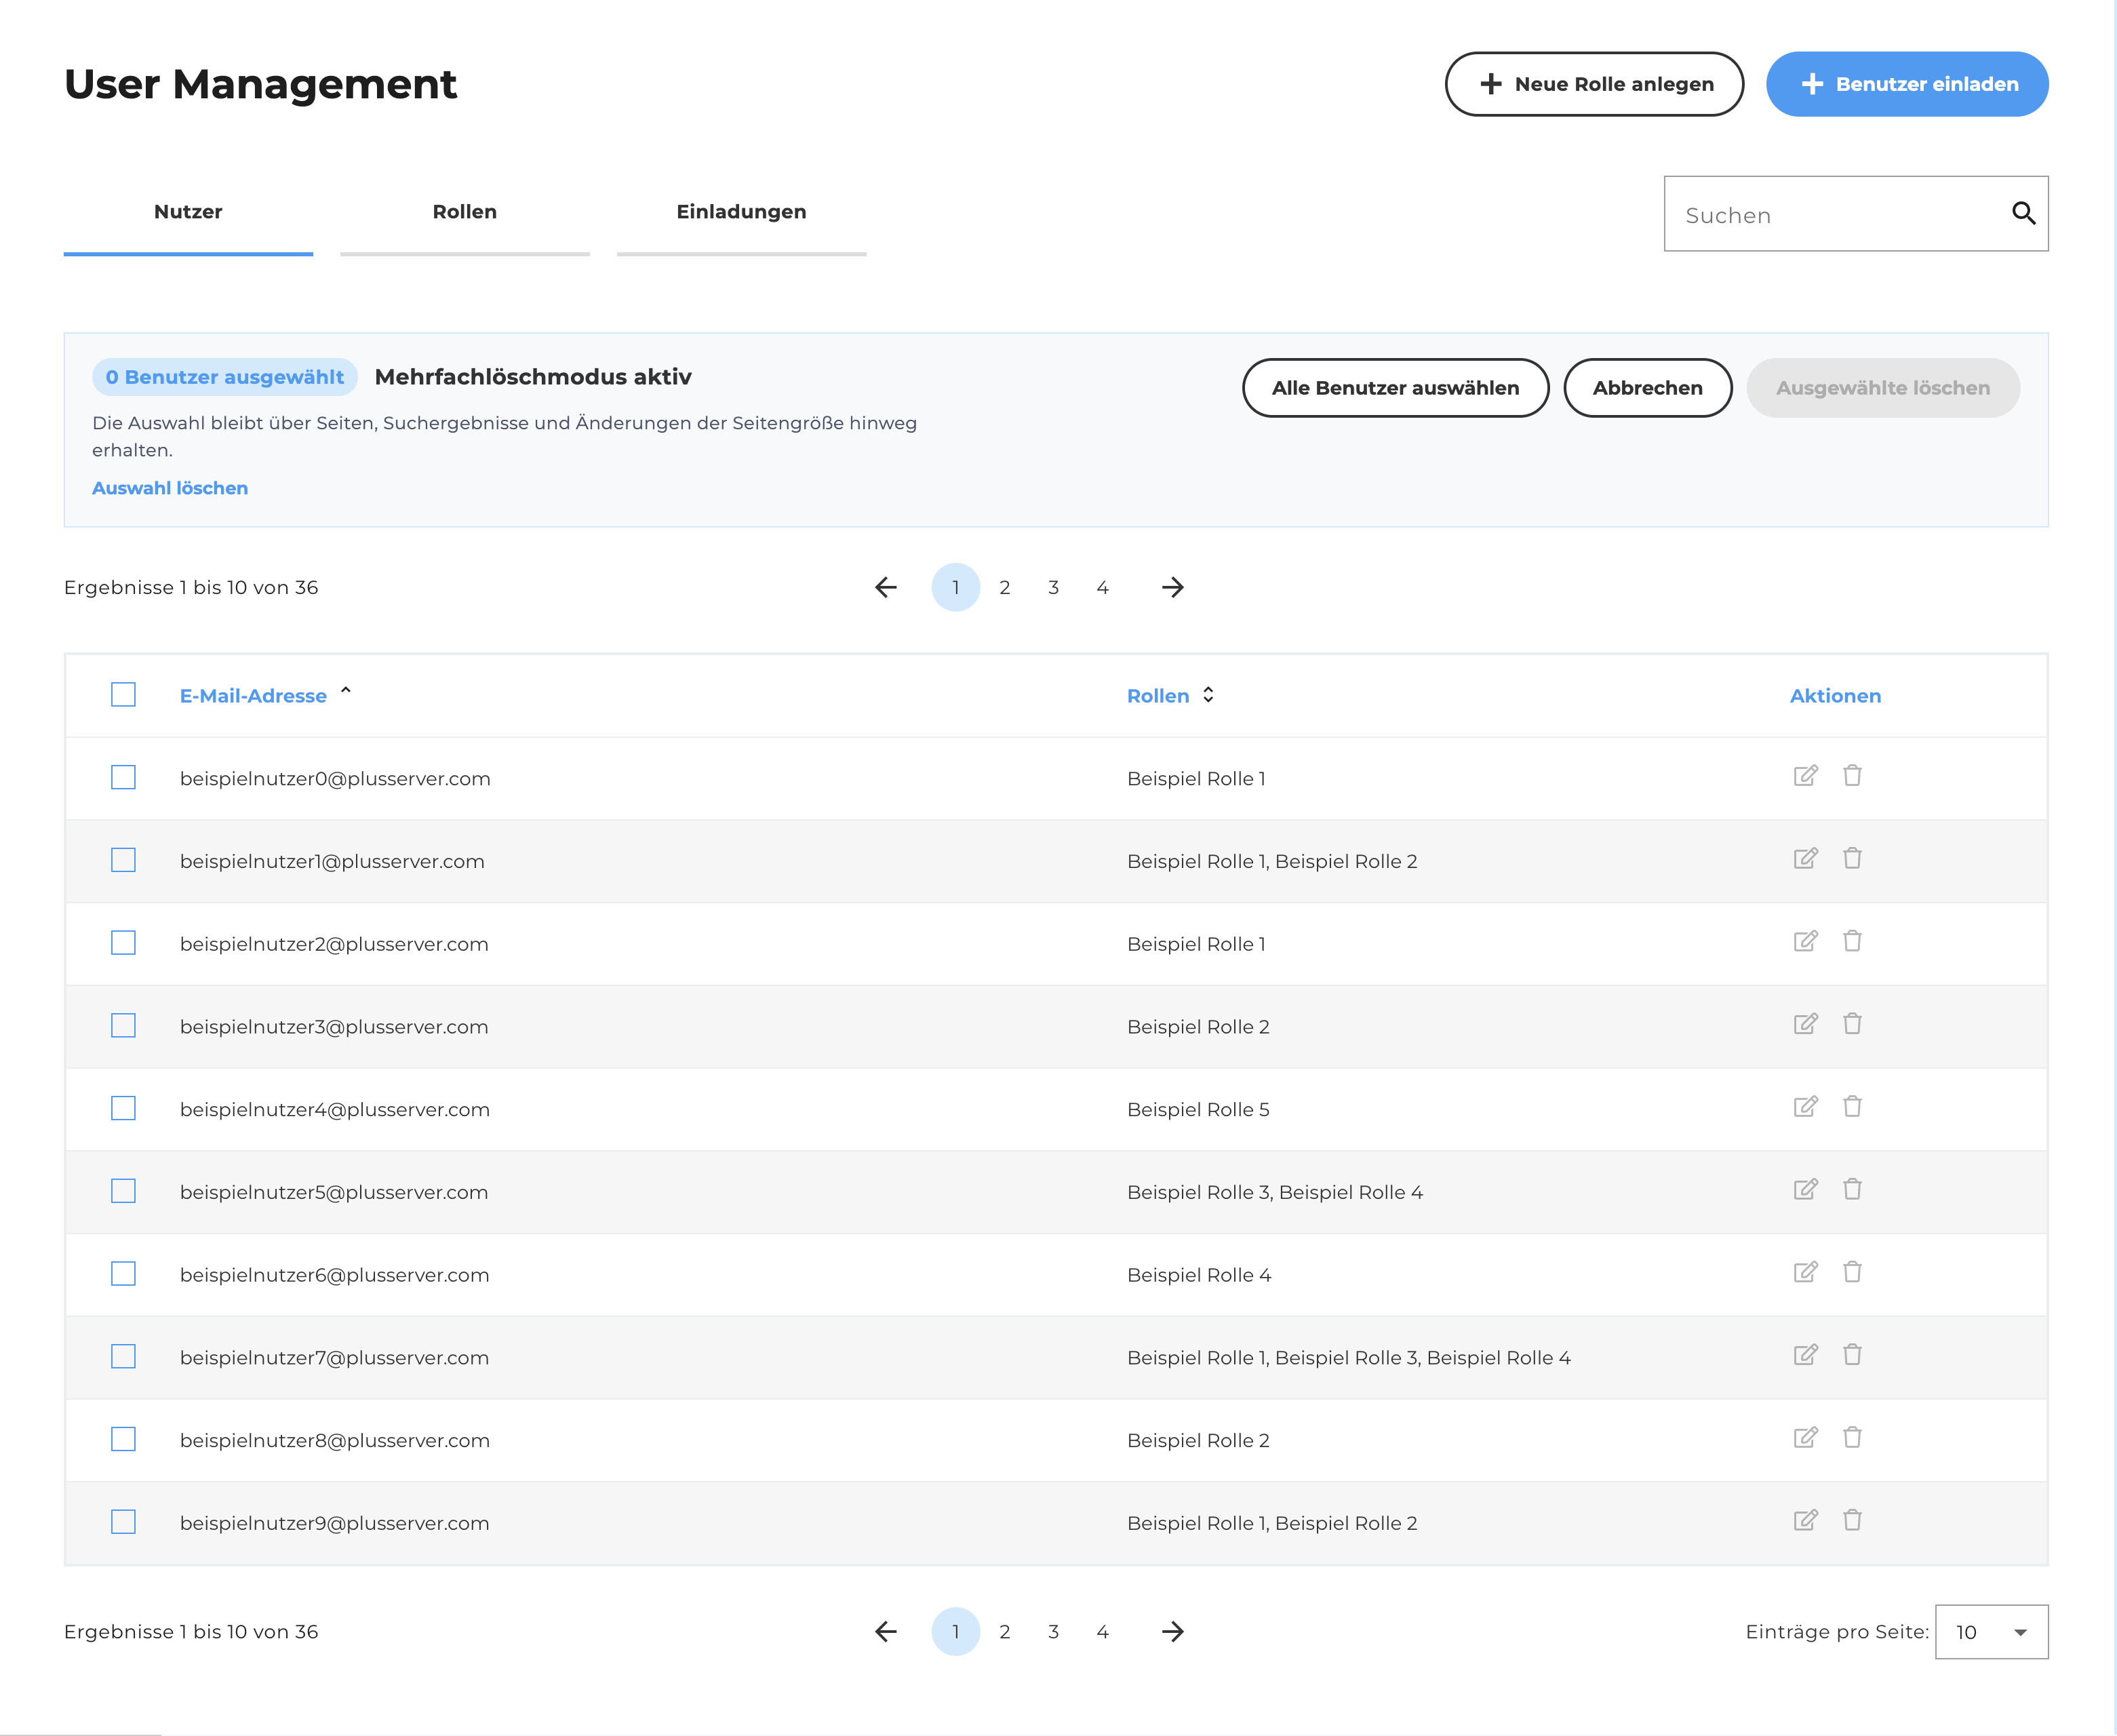2117x1736 pixels.
Task: Open the Einladungen tab
Action: 741,213
